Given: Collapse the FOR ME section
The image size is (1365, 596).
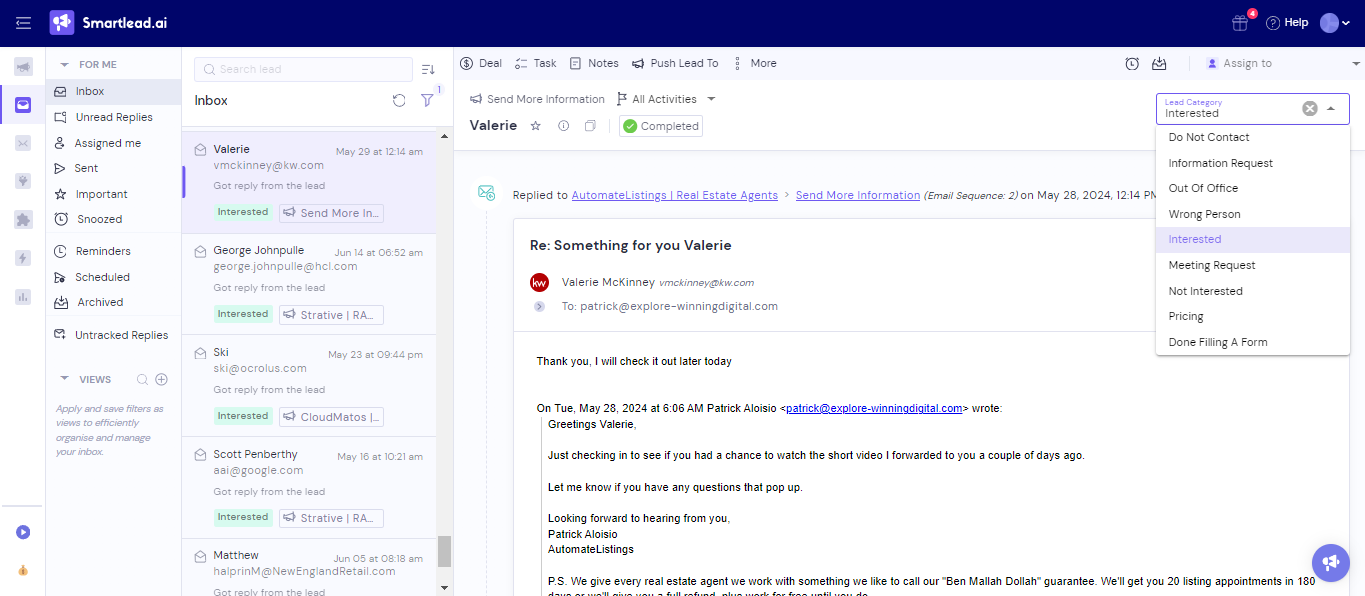Looking at the screenshot, I should [x=65, y=65].
